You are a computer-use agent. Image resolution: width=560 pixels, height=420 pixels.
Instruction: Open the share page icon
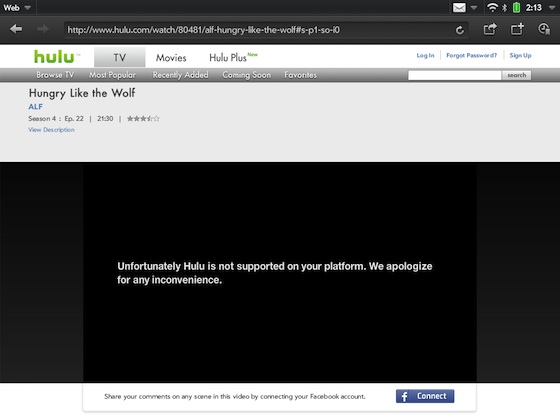pos(490,29)
